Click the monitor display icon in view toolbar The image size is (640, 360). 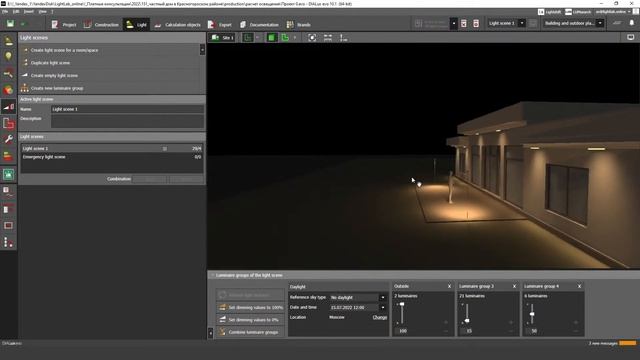pos(631,37)
